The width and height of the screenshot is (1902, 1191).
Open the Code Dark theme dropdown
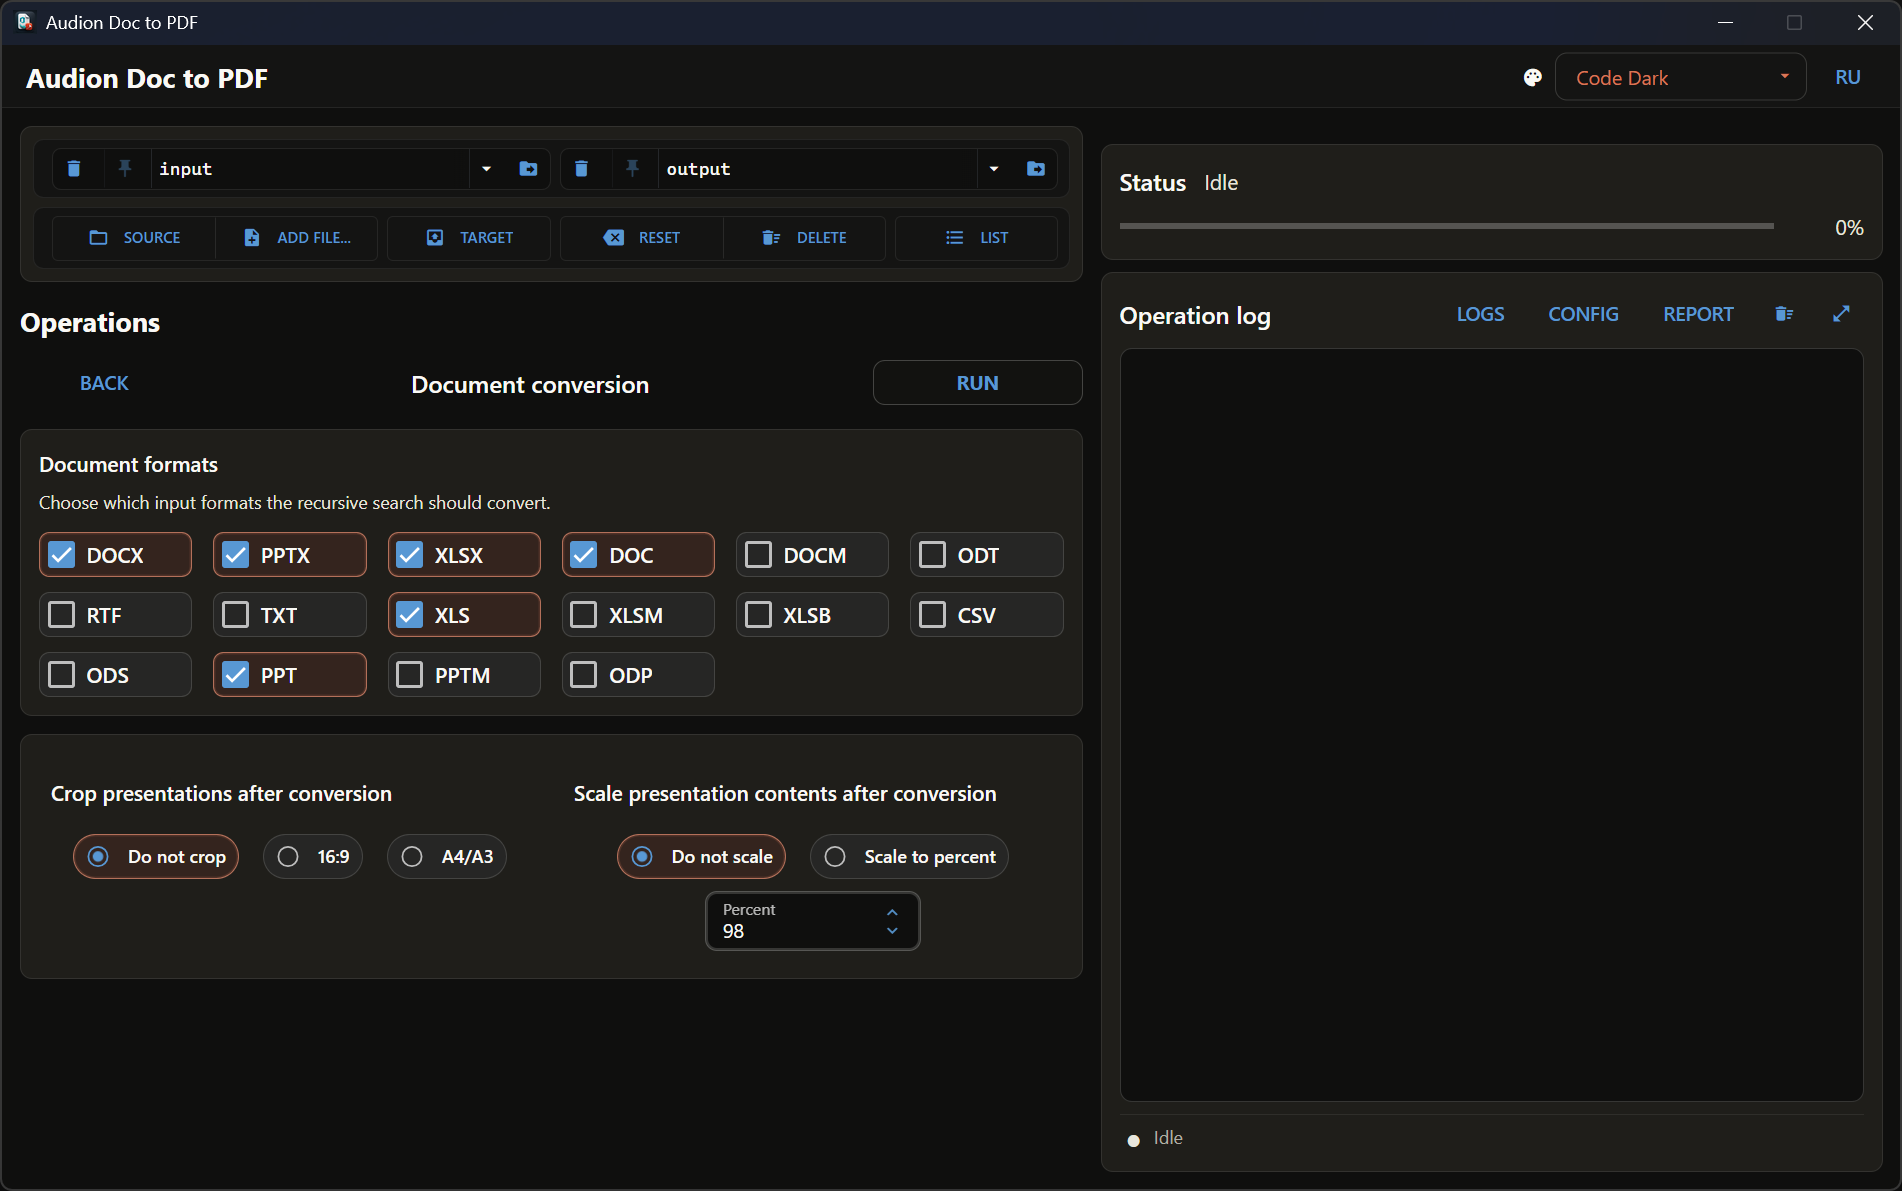click(1680, 78)
